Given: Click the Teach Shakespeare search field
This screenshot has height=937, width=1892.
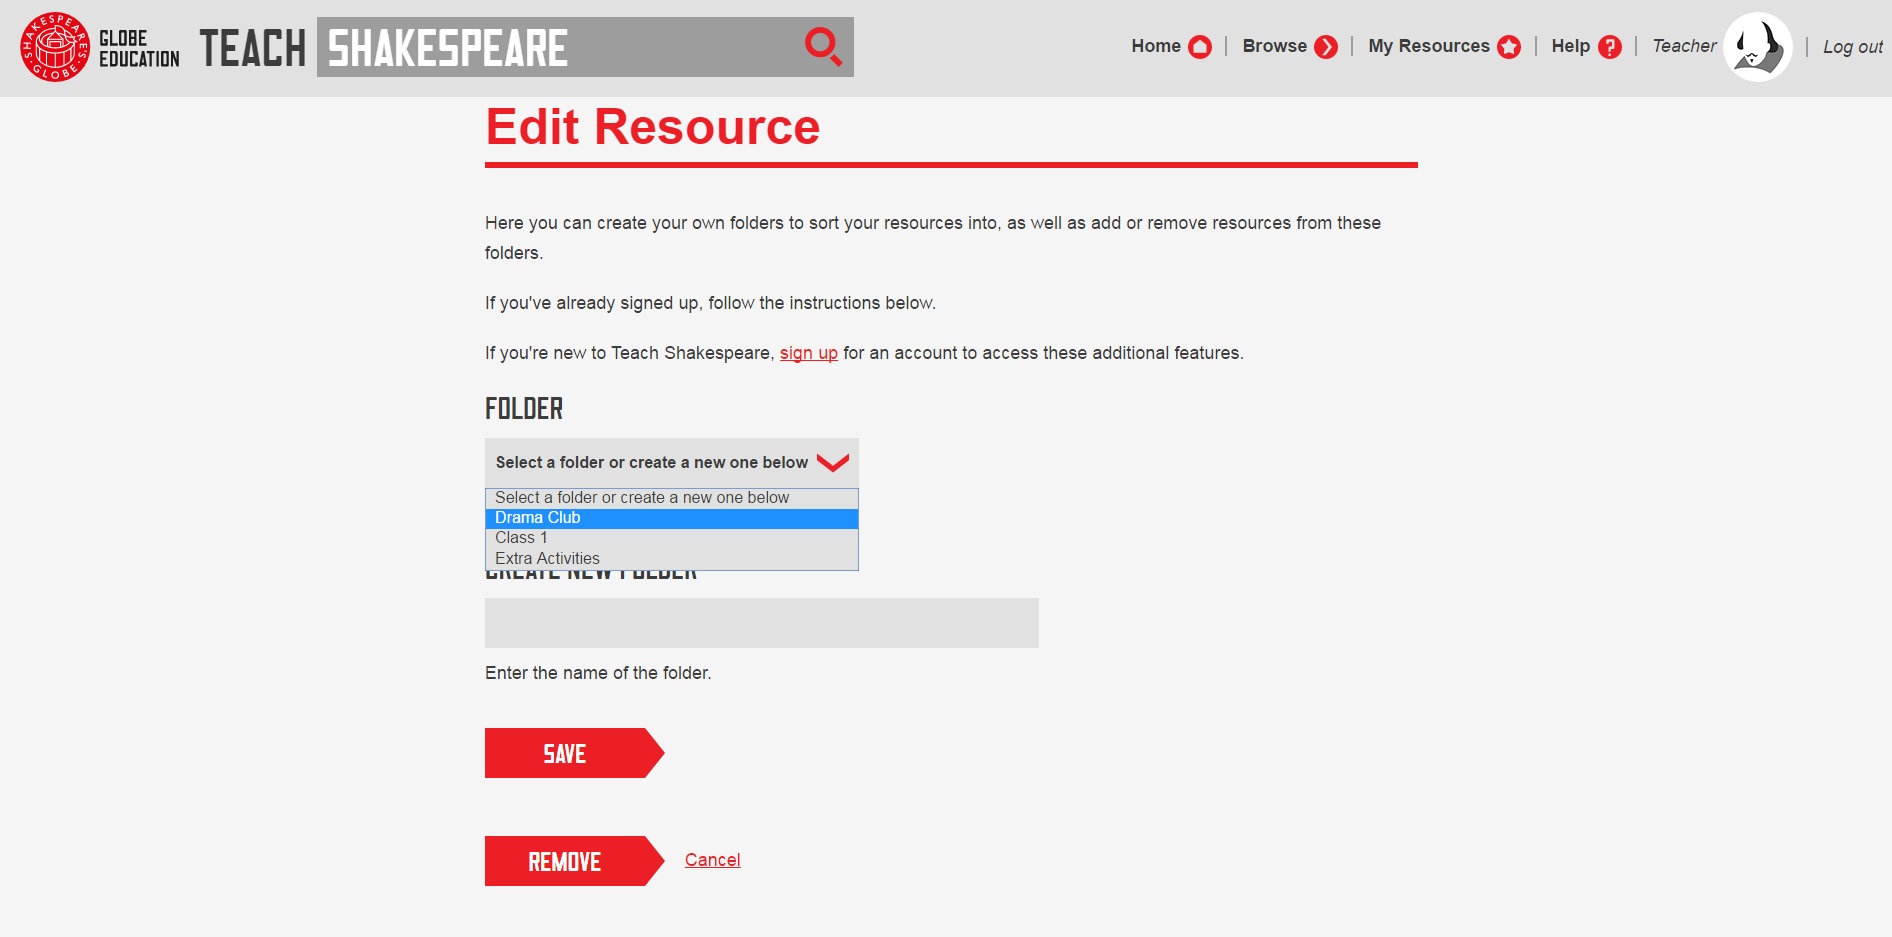Looking at the screenshot, I should (x=585, y=47).
